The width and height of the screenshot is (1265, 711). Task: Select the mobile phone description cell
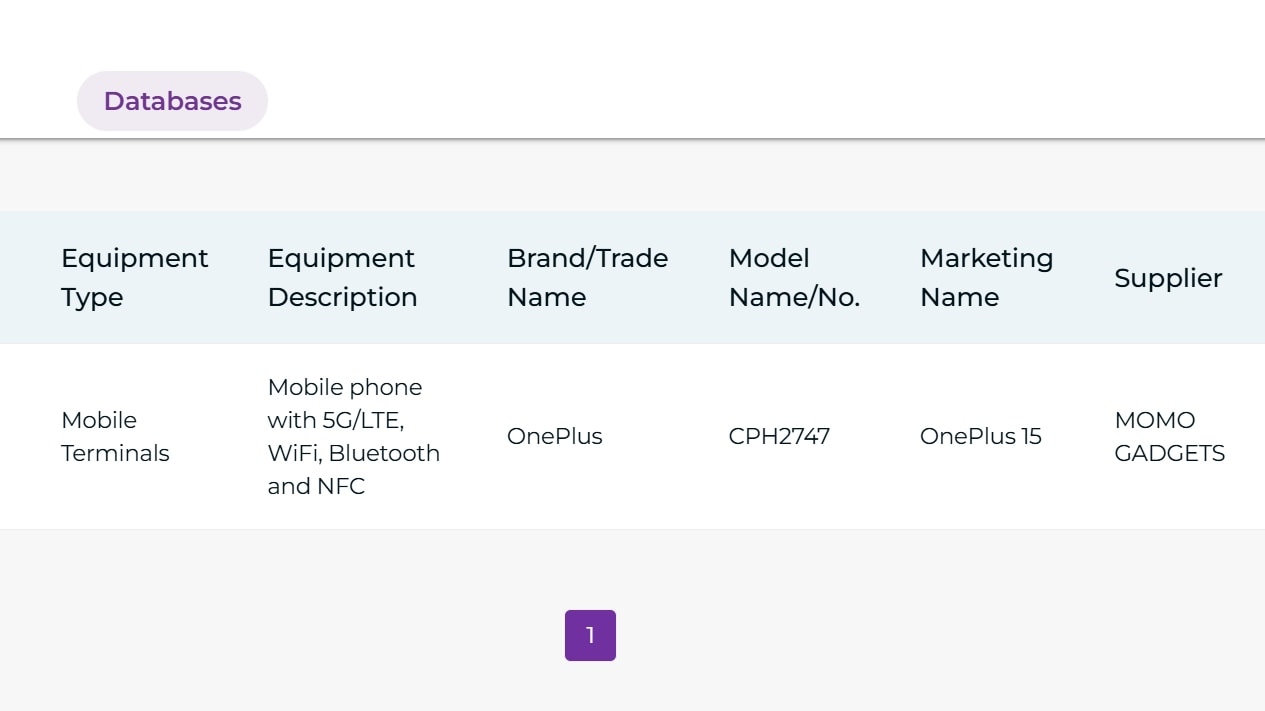[353, 436]
